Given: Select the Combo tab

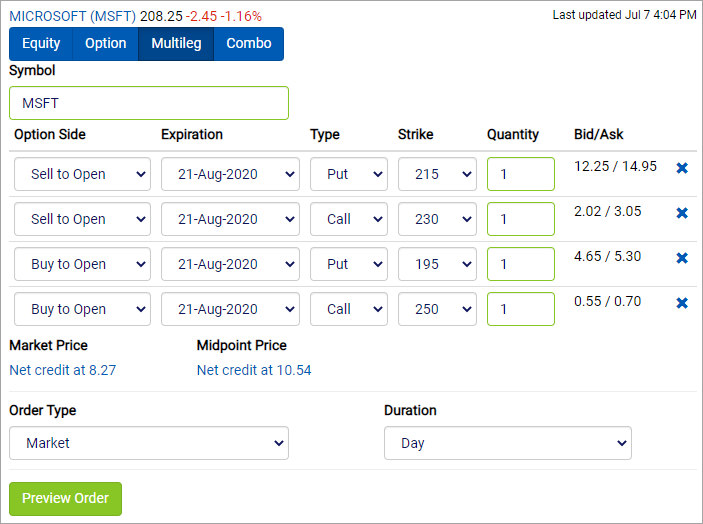Looking at the screenshot, I should pyautogui.click(x=249, y=43).
